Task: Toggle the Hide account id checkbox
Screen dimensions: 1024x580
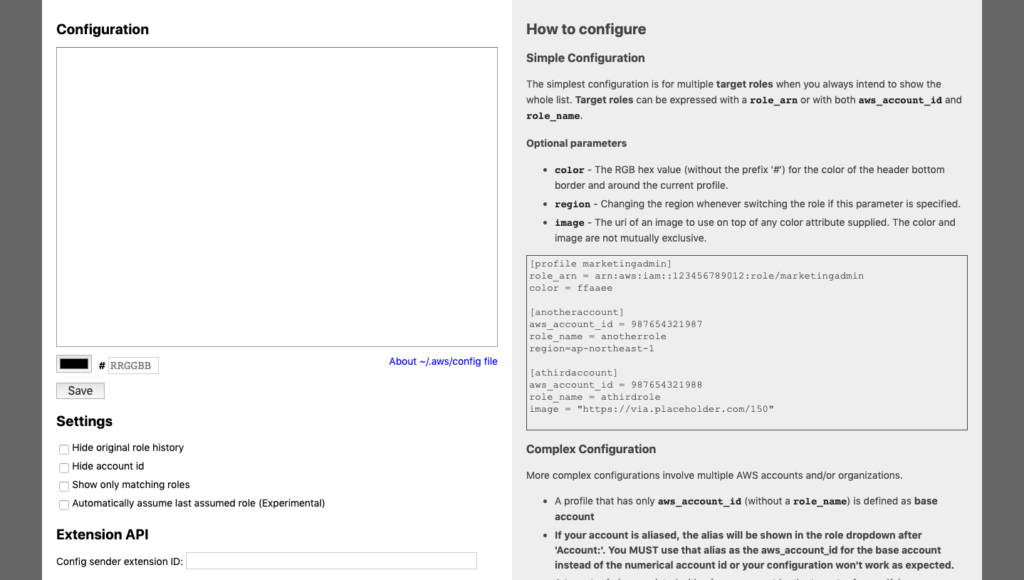Action: (64, 467)
